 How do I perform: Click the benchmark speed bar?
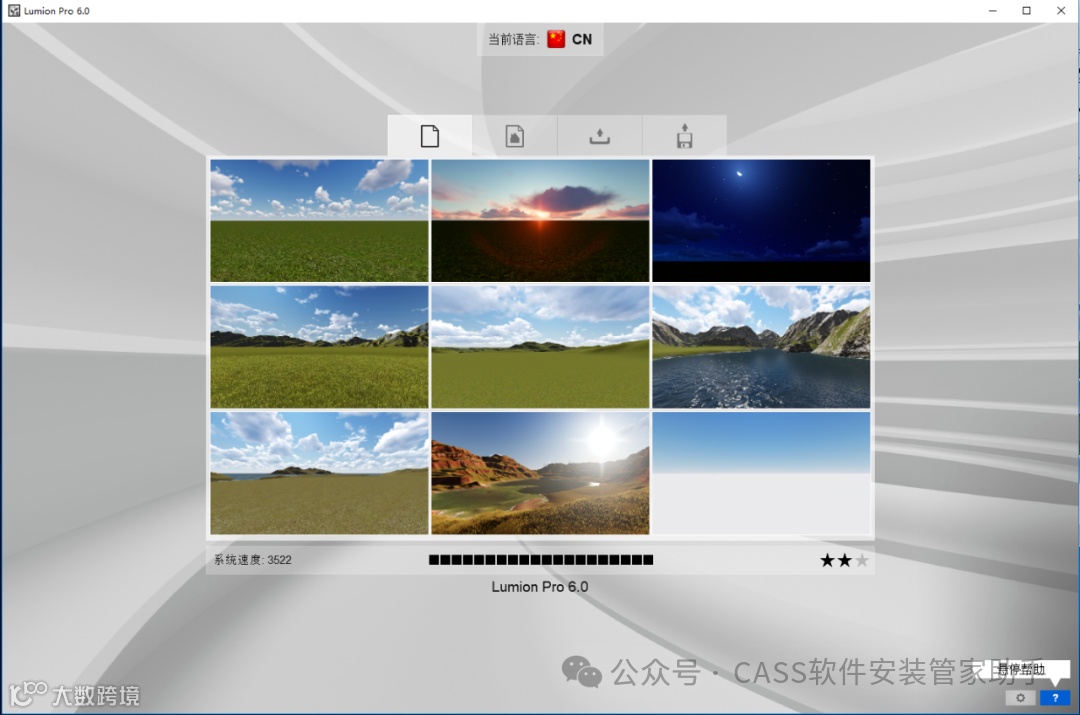coord(541,560)
